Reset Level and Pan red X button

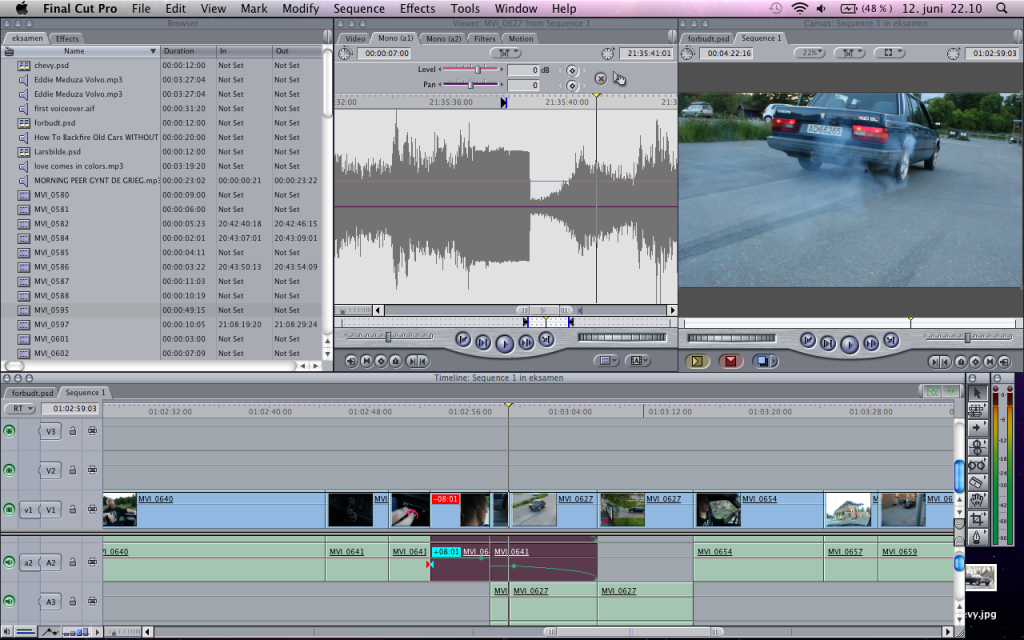(600, 78)
